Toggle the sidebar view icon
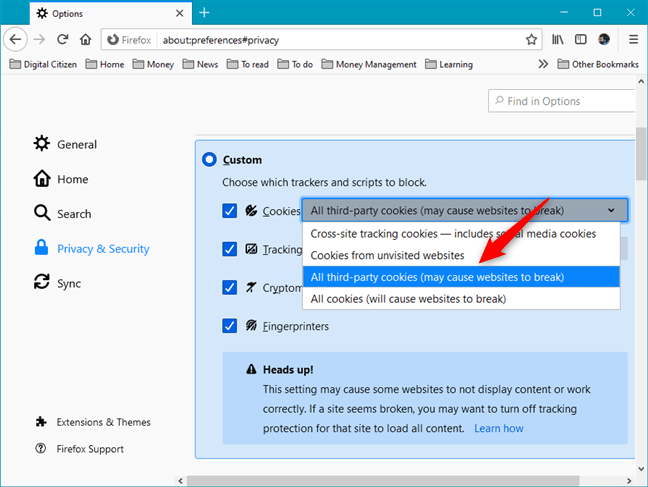Screen dimensions: 648x487 click(581, 39)
